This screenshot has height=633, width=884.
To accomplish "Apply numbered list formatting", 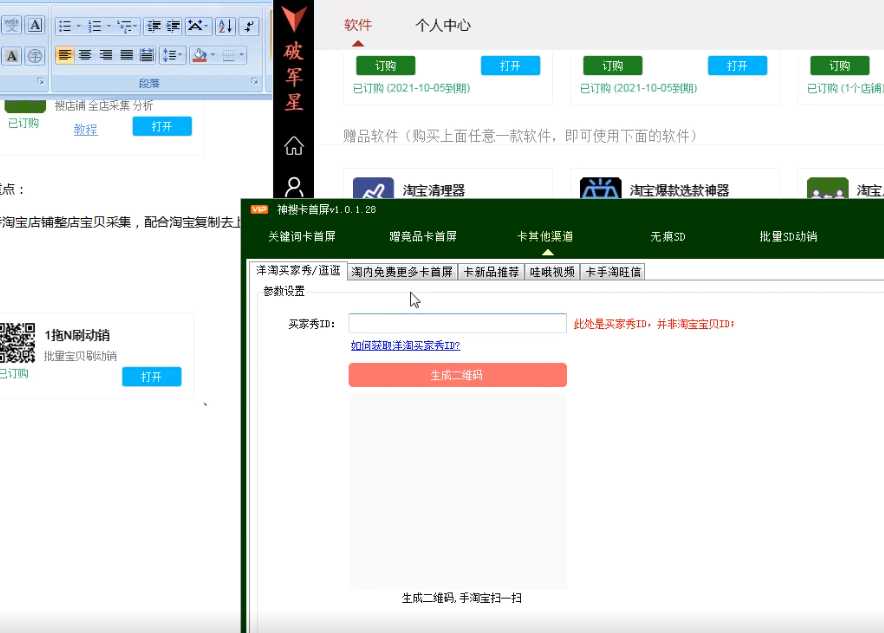I will point(95,26).
